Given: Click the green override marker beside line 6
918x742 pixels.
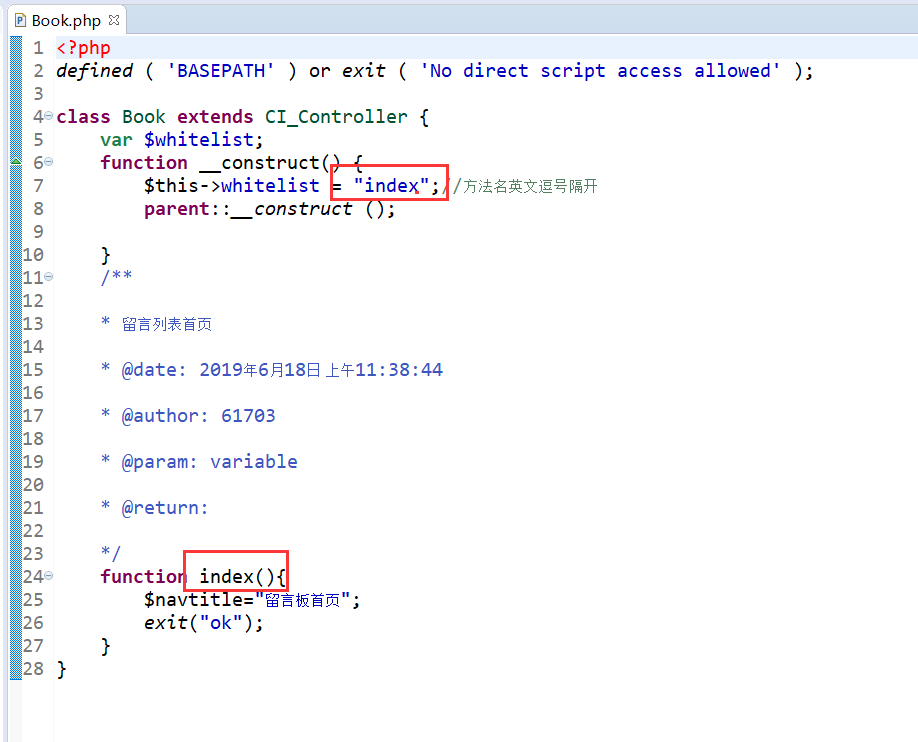Looking at the screenshot, I should pyautogui.click(x=15, y=162).
